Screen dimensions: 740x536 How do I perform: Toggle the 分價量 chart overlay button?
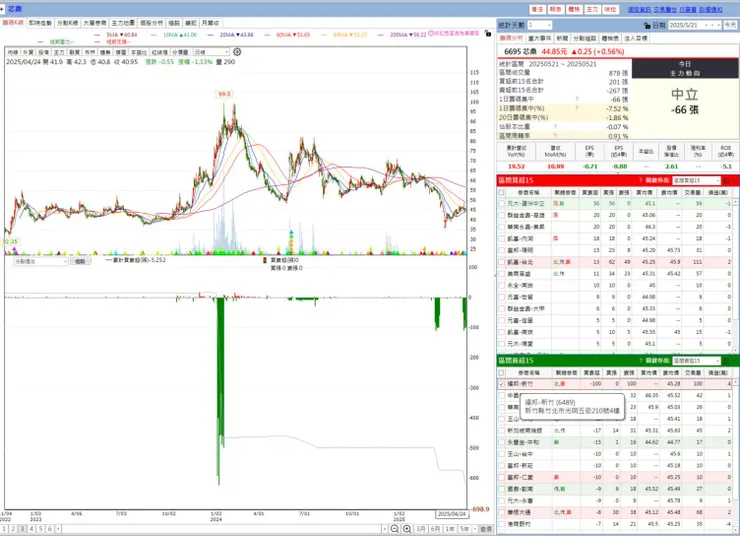[x=180, y=52]
